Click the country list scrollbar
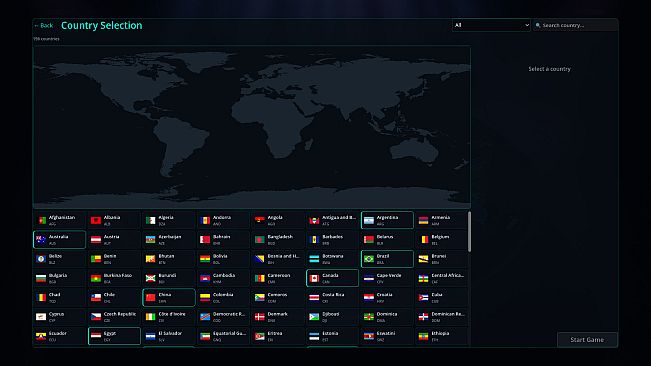Screen dimensions: 651x366 coord(469,232)
